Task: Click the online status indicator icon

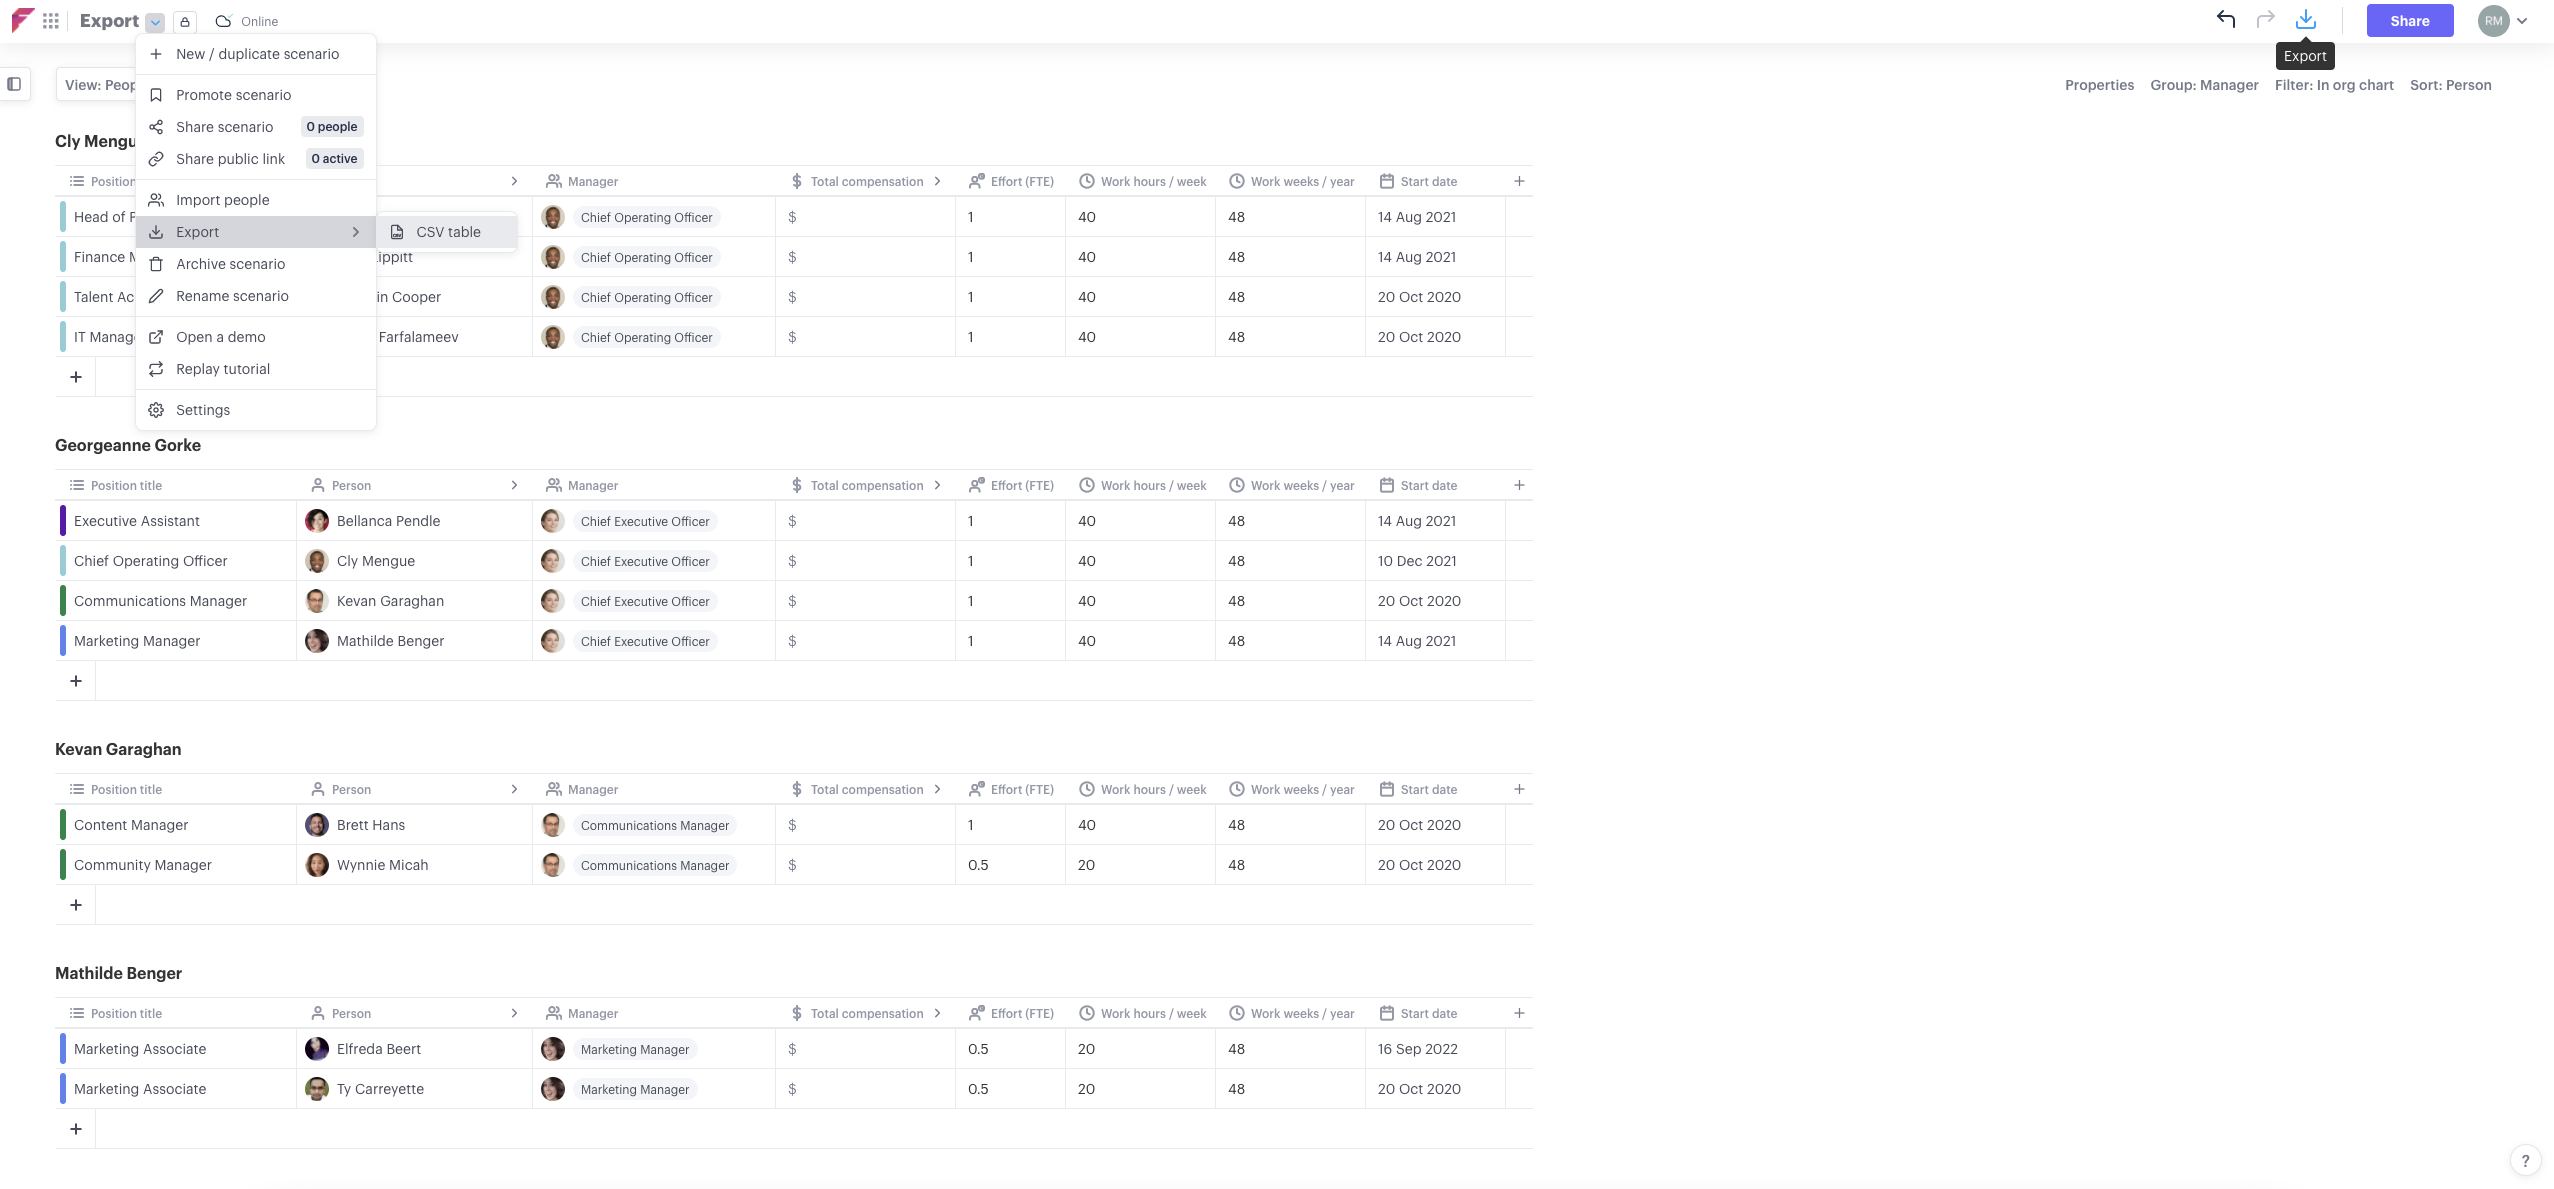Action: [x=222, y=21]
